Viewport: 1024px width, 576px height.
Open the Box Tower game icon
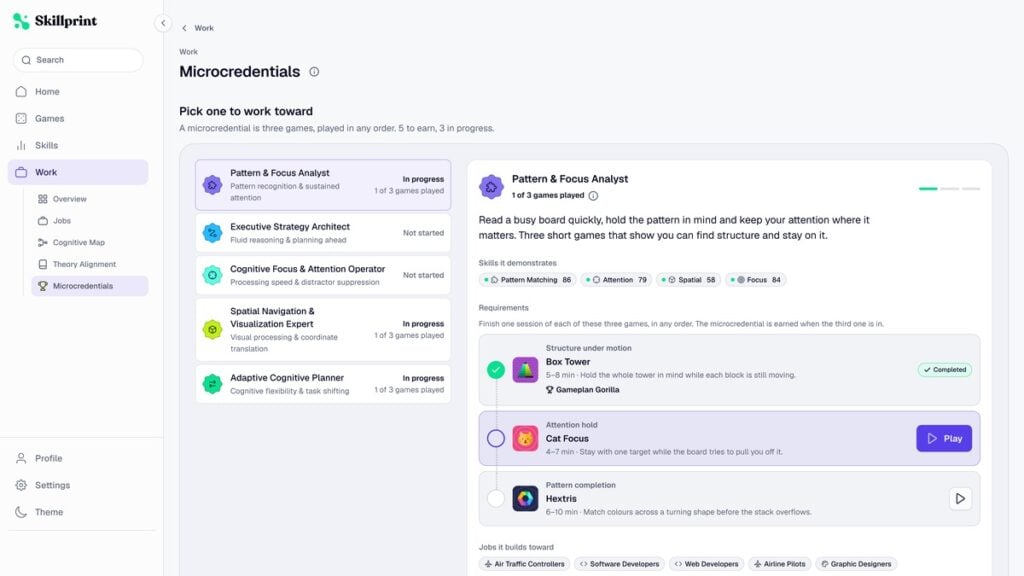click(525, 370)
